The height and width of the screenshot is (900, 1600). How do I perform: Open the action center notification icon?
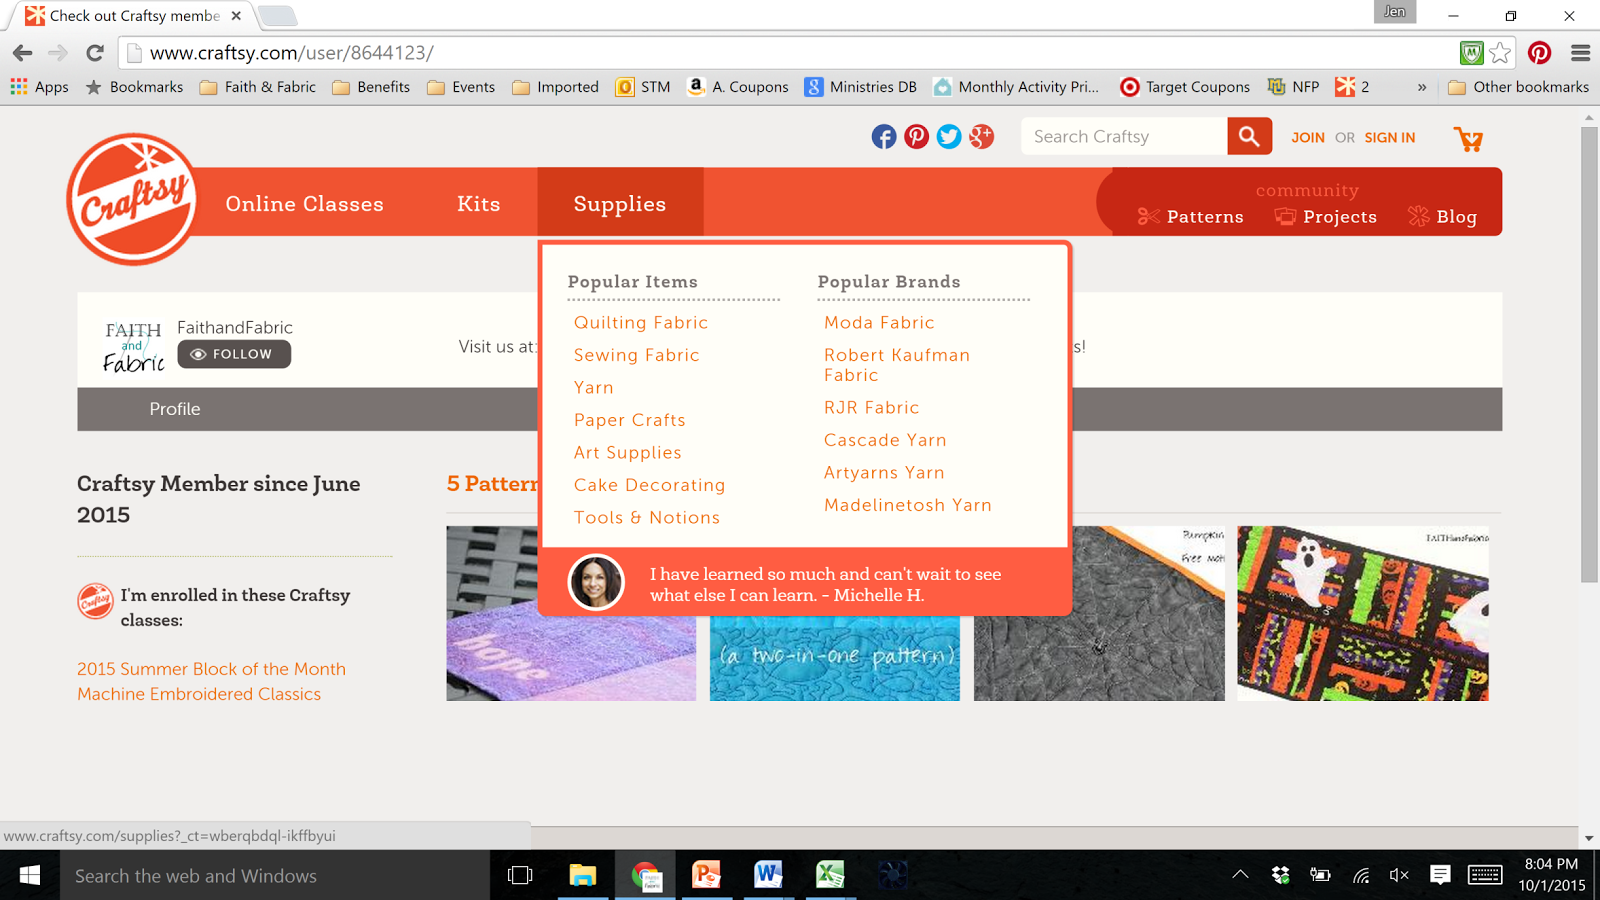(1440, 875)
